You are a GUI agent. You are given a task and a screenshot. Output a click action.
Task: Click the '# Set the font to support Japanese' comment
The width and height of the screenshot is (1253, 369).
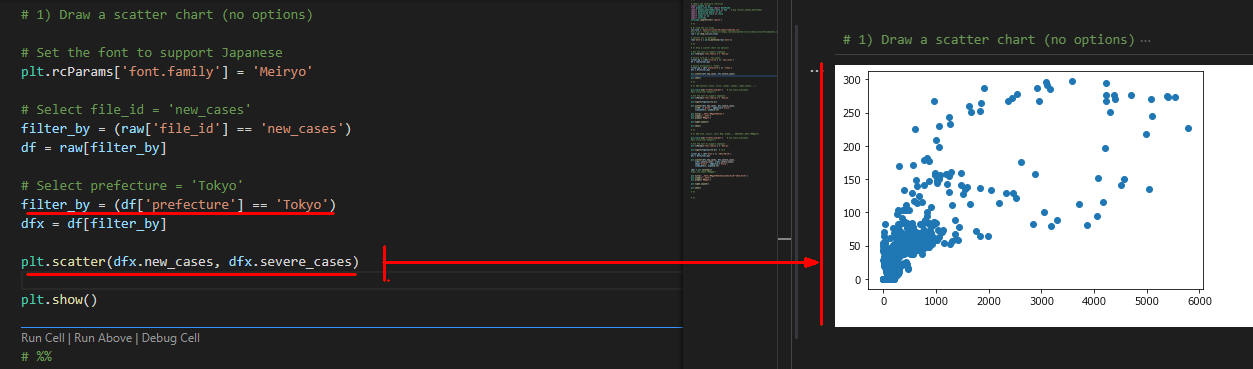tap(151, 52)
